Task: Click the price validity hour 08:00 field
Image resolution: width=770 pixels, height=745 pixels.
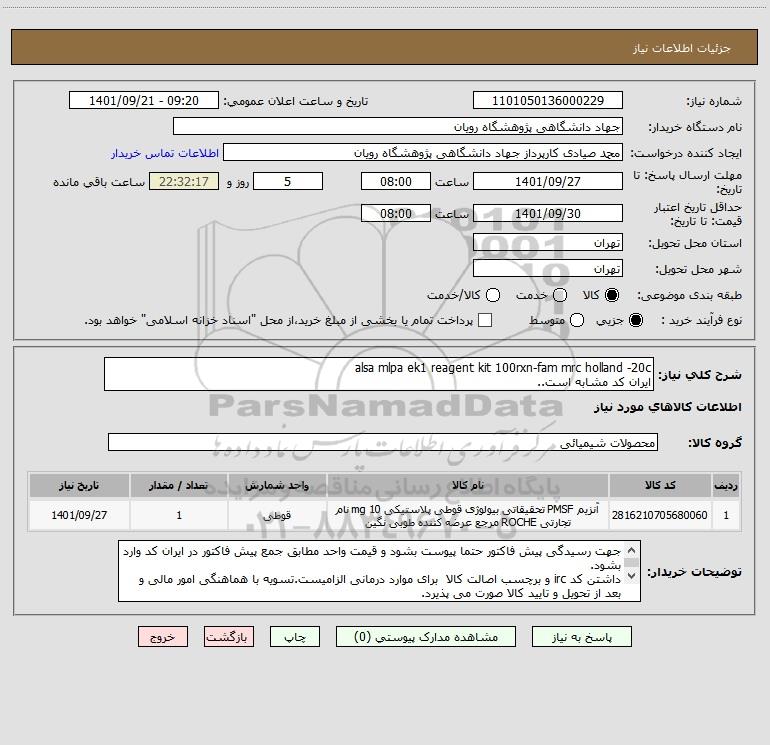Action: pyautogui.click(x=396, y=213)
